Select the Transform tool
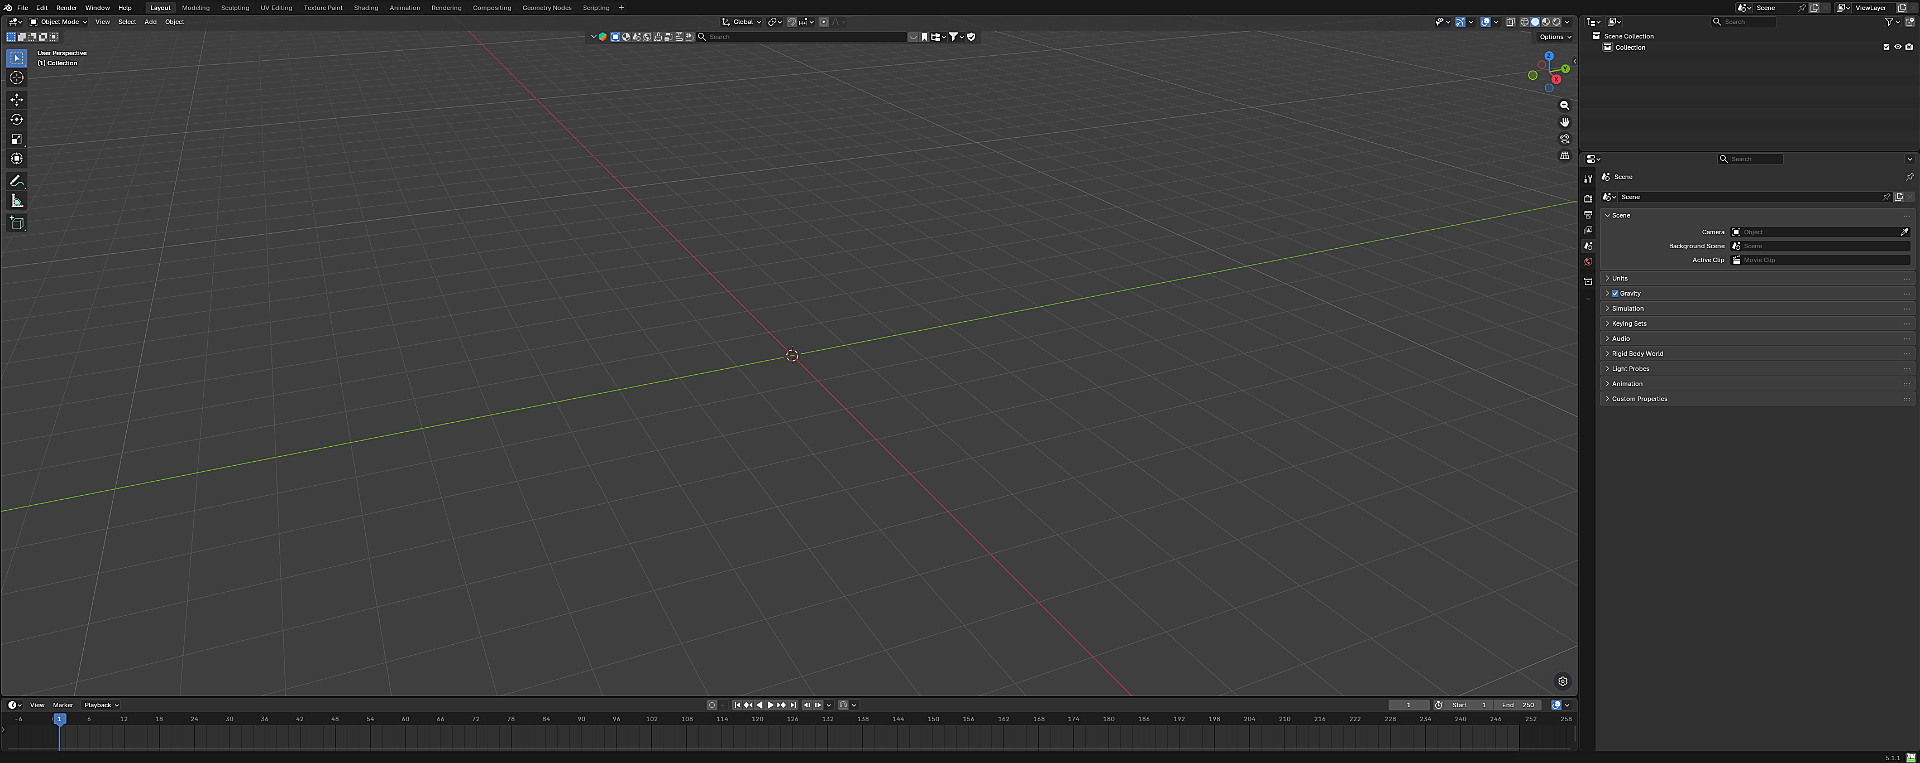1920x763 pixels. tap(17, 159)
